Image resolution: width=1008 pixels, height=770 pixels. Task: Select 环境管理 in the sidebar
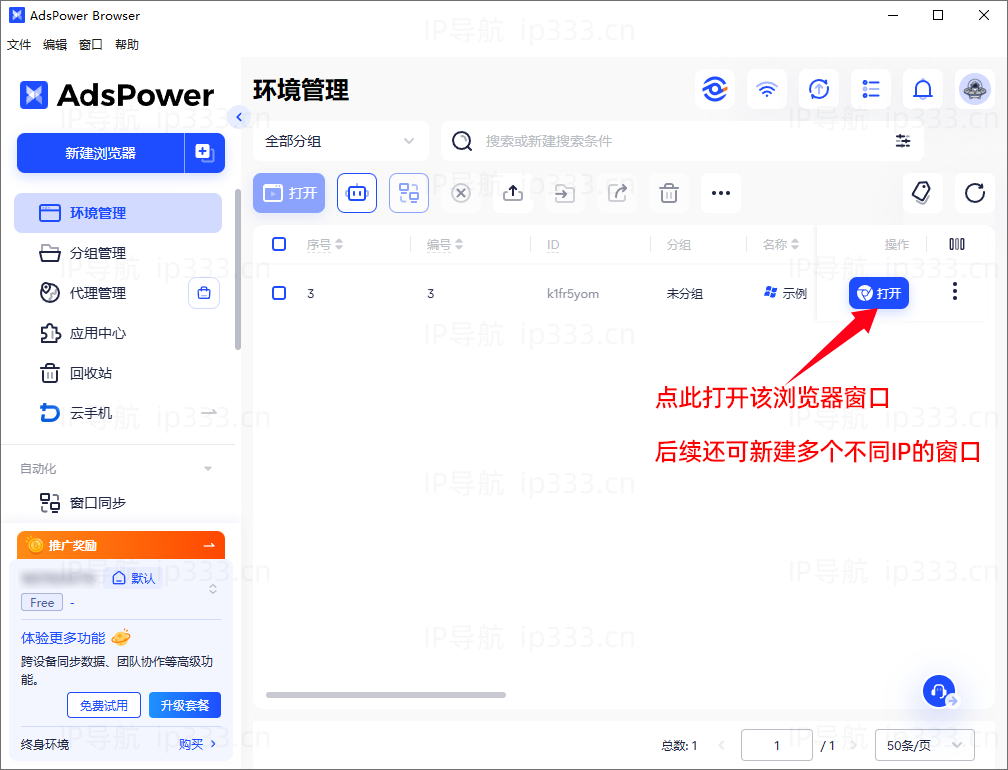(x=118, y=213)
